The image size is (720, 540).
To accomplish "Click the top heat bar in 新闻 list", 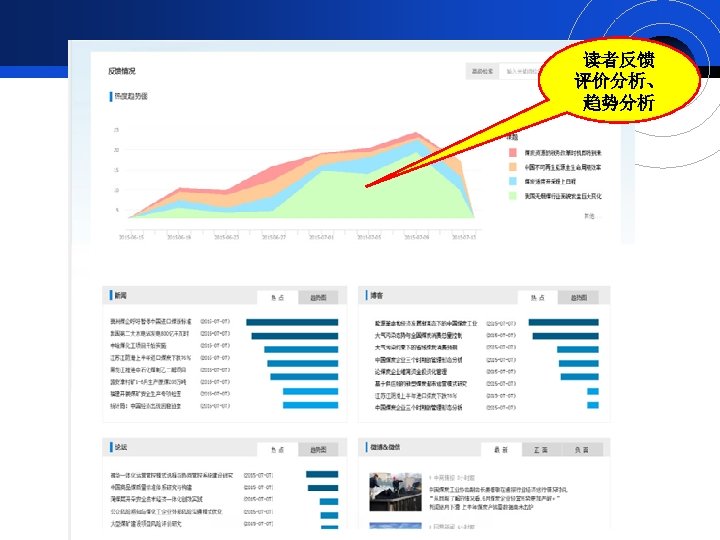I will coord(292,322).
